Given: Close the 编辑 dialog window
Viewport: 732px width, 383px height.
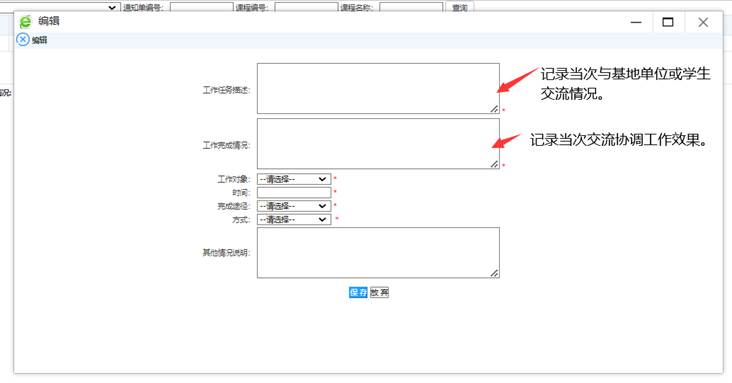Looking at the screenshot, I should click(x=703, y=22).
